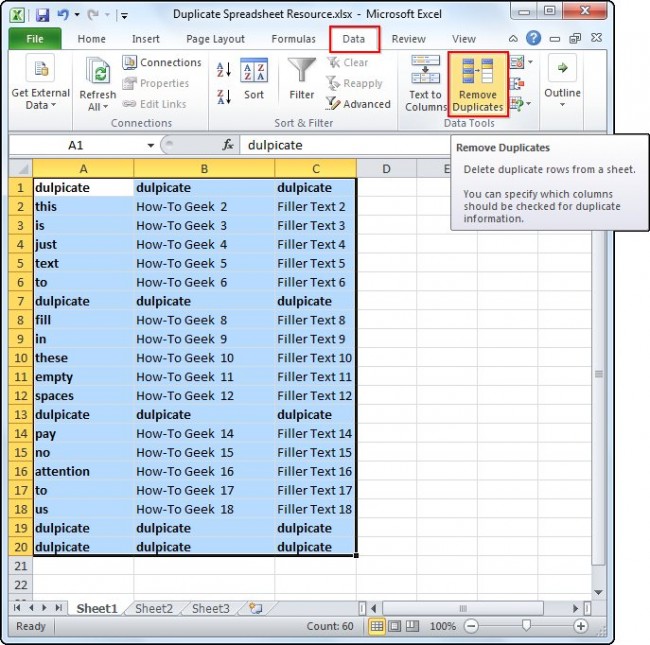Viewport: 650px width, 645px height.
Task: Select the Sheet1 worksheet tab
Action: pos(97,609)
